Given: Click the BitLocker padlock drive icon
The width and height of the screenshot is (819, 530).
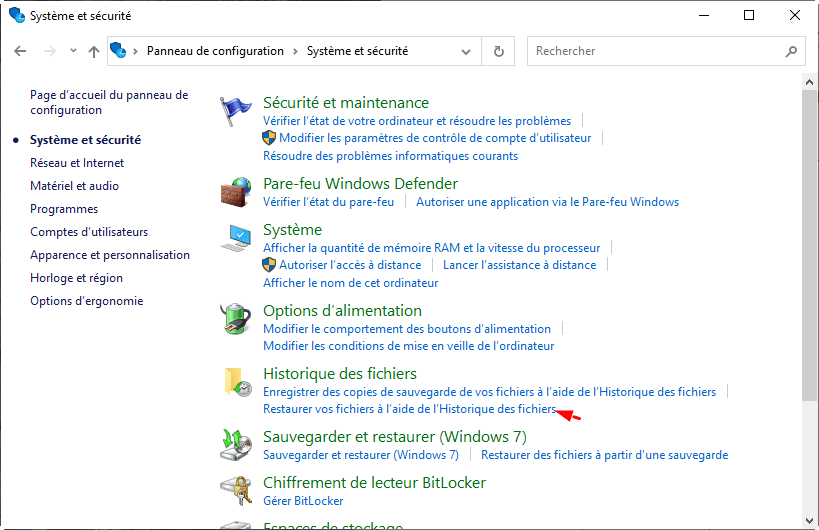Looking at the screenshot, I should [x=236, y=490].
